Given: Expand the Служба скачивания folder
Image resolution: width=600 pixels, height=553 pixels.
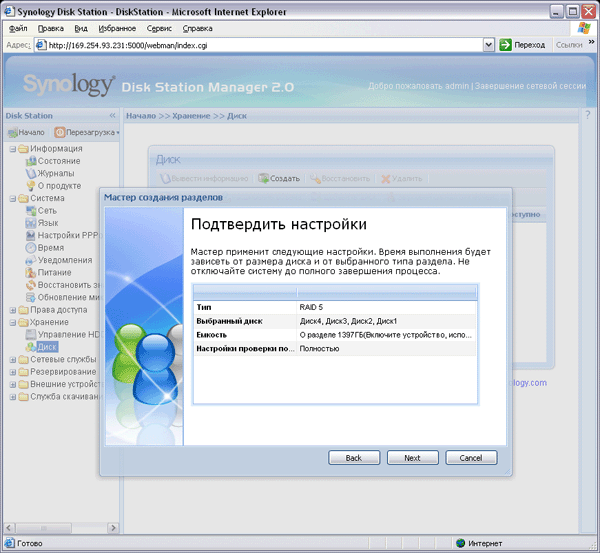Looking at the screenshot, I should coord(13,396).
